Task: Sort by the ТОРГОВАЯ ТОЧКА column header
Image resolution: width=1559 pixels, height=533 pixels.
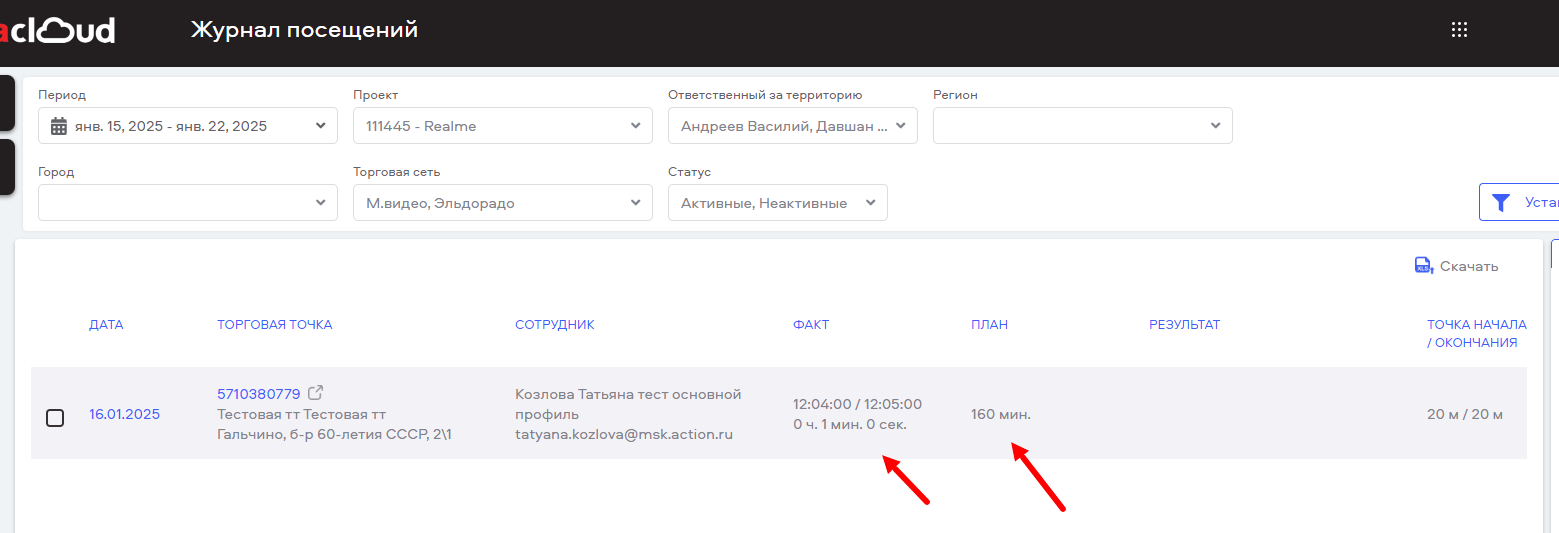Action: 275,325
